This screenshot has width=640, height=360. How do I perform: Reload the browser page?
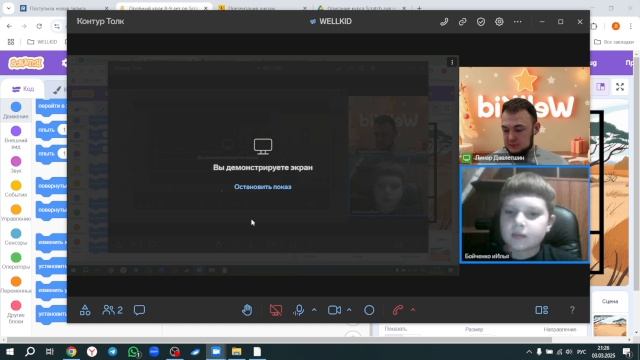coord(39,26)
